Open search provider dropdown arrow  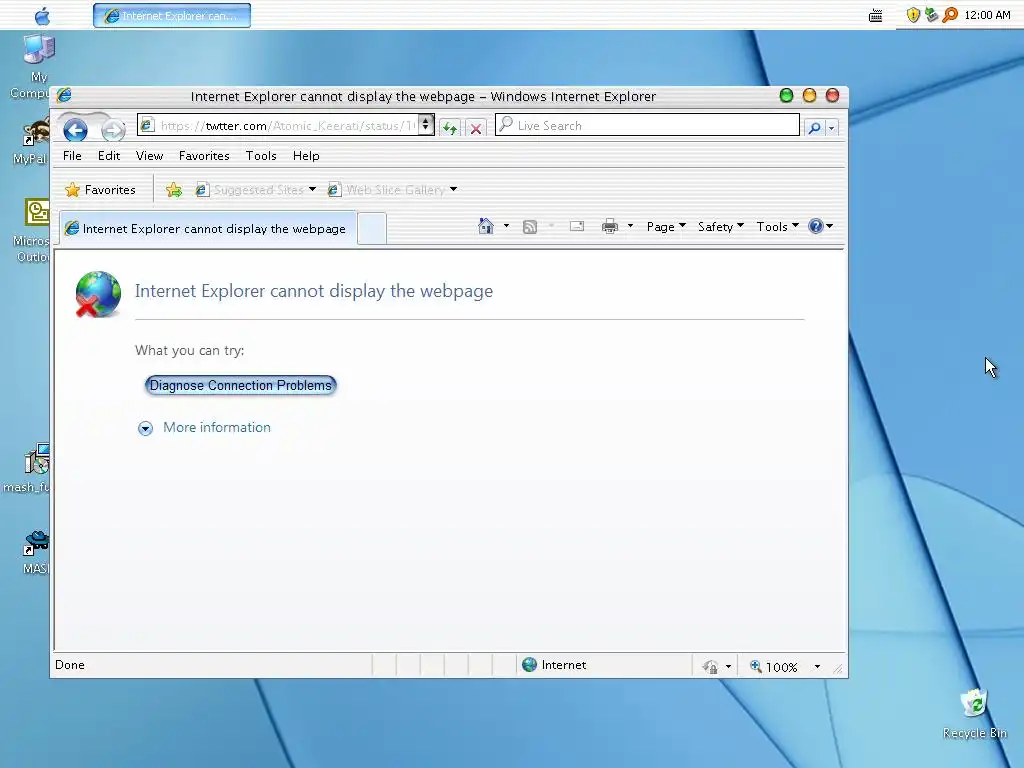click(x=831, y=127)
